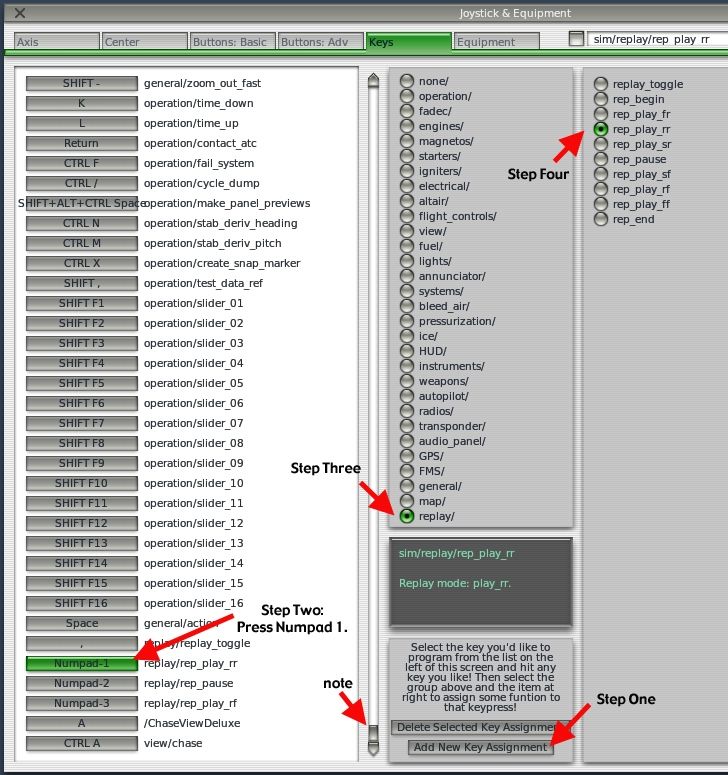Click the CTRL X key button

(x=82, y=263)
